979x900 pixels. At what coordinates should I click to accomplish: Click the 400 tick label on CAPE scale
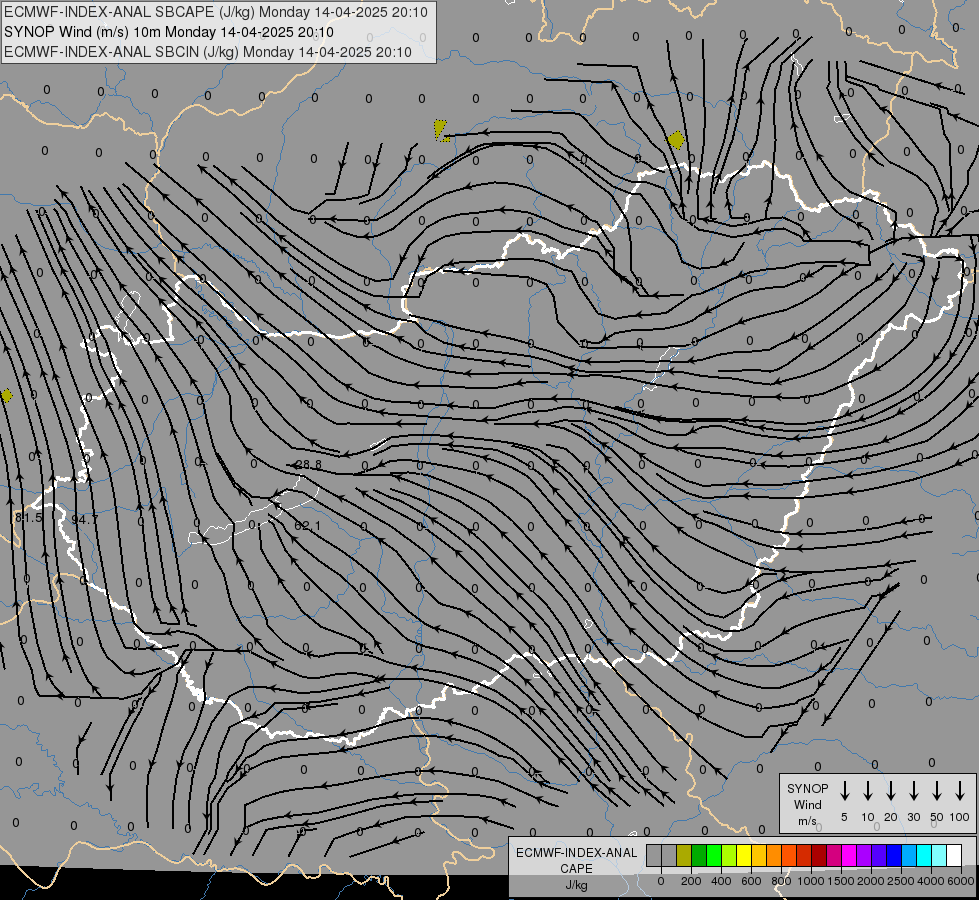point(721,881)
